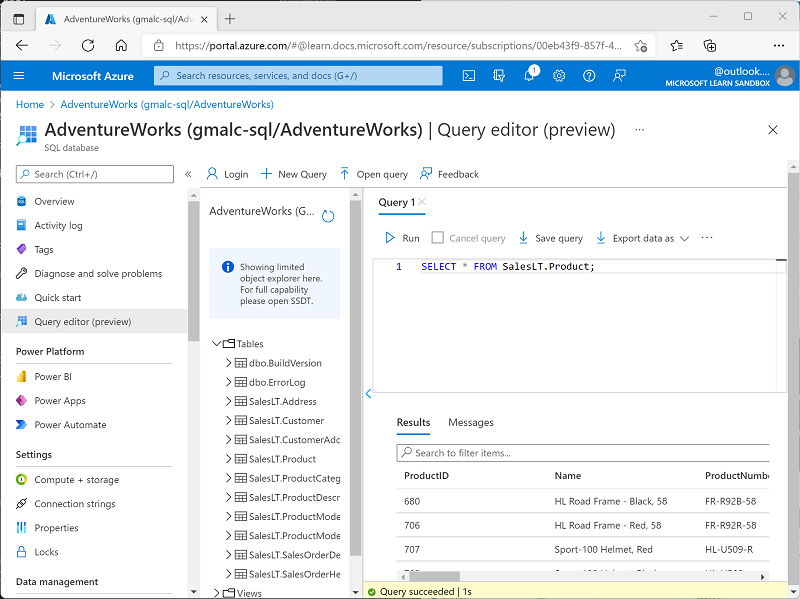
Task: Open Azure Cloud Shell icon
Action: click(468, 76)
